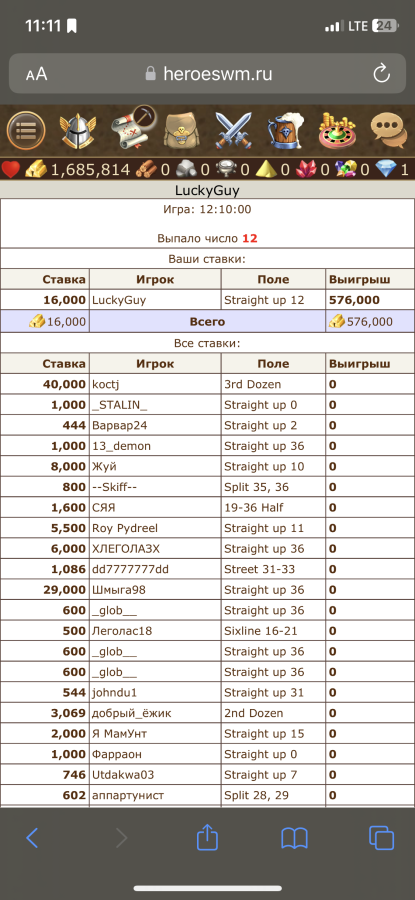Go back to the previous page
The image size is (415, 900).
32,839
